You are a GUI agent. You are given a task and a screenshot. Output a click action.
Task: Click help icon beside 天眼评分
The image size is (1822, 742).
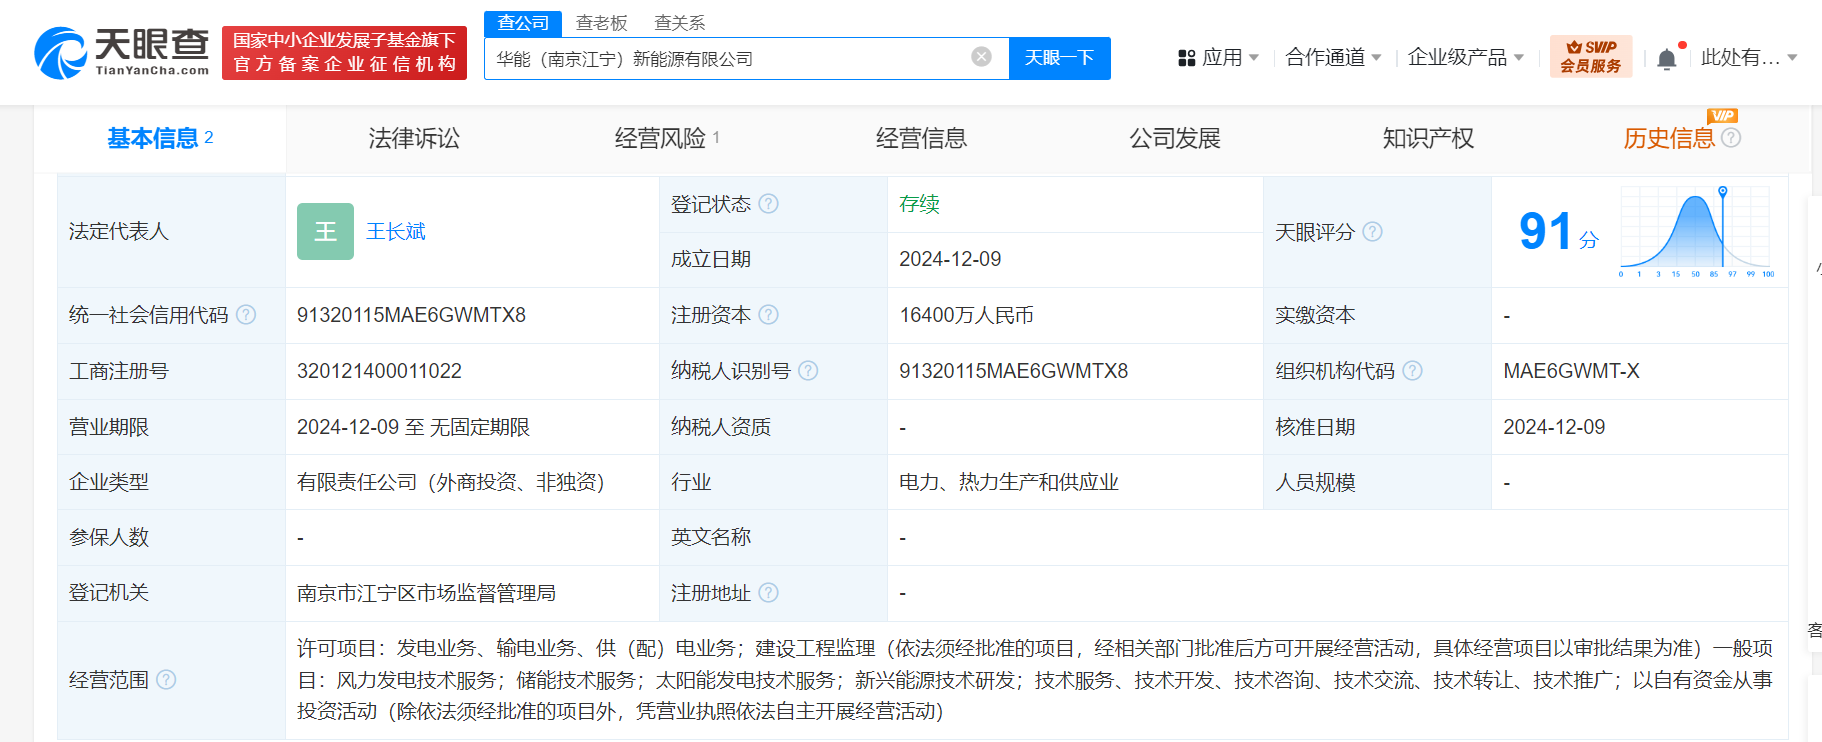1372,232
